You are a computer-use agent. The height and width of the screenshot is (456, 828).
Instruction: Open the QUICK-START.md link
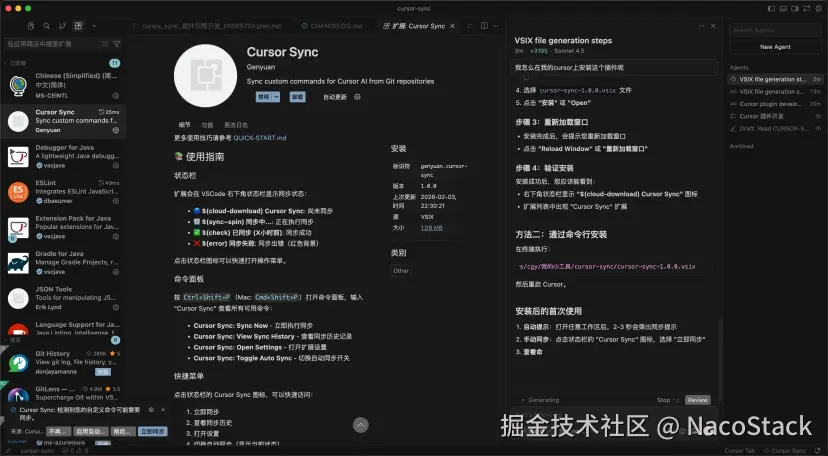[x=260, y=138]
